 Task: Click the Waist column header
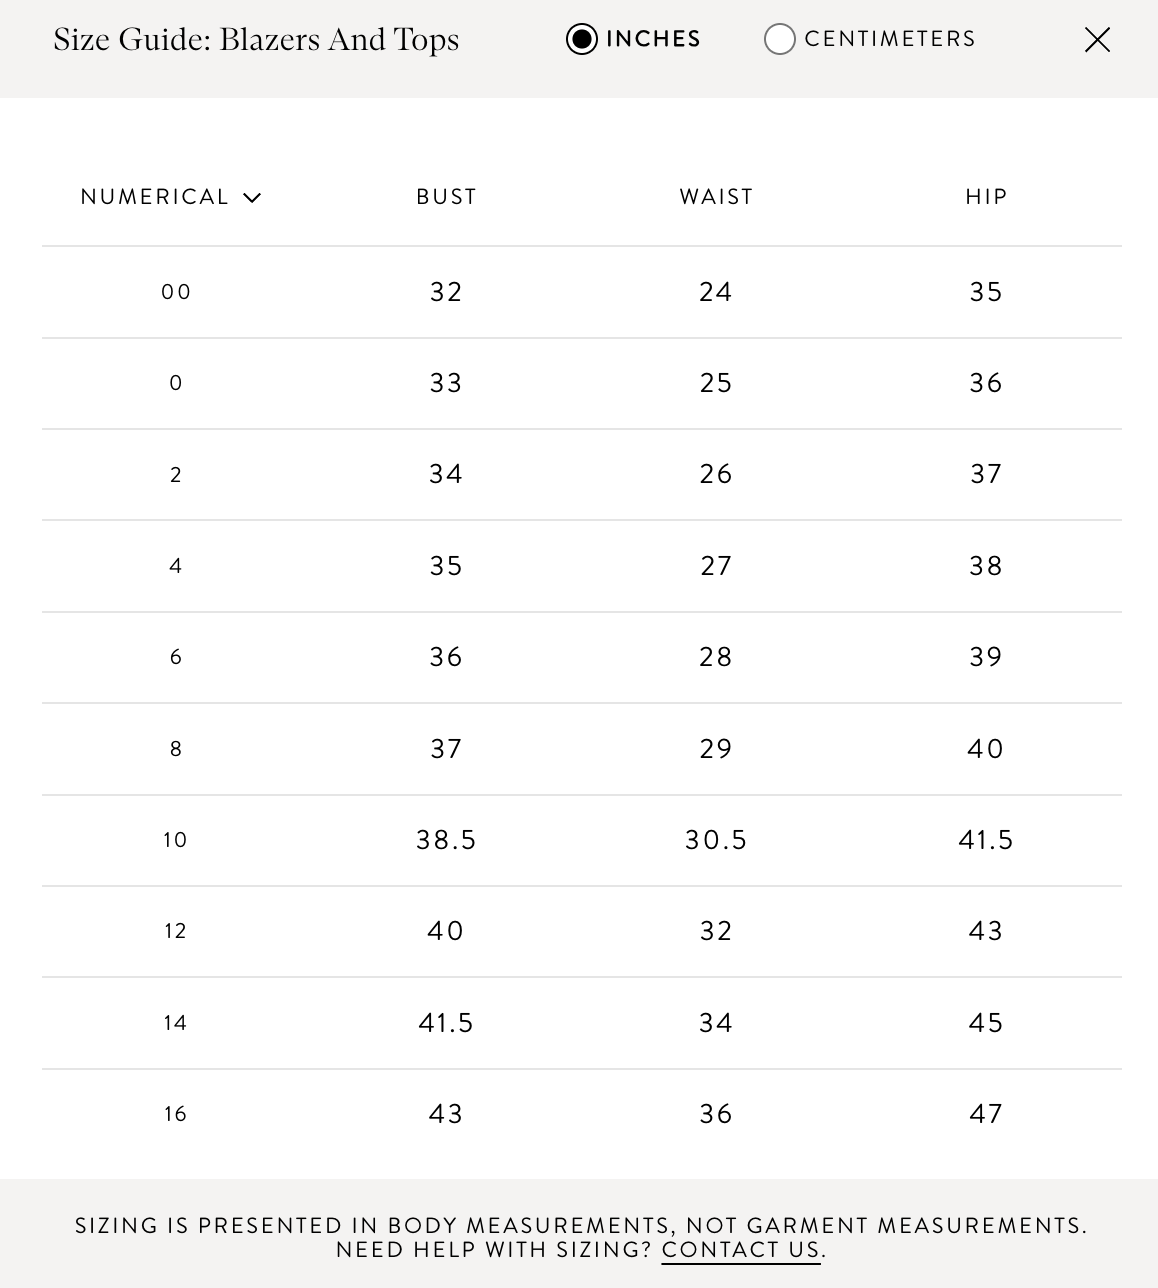pyautogui.click(x=716, y=197)
